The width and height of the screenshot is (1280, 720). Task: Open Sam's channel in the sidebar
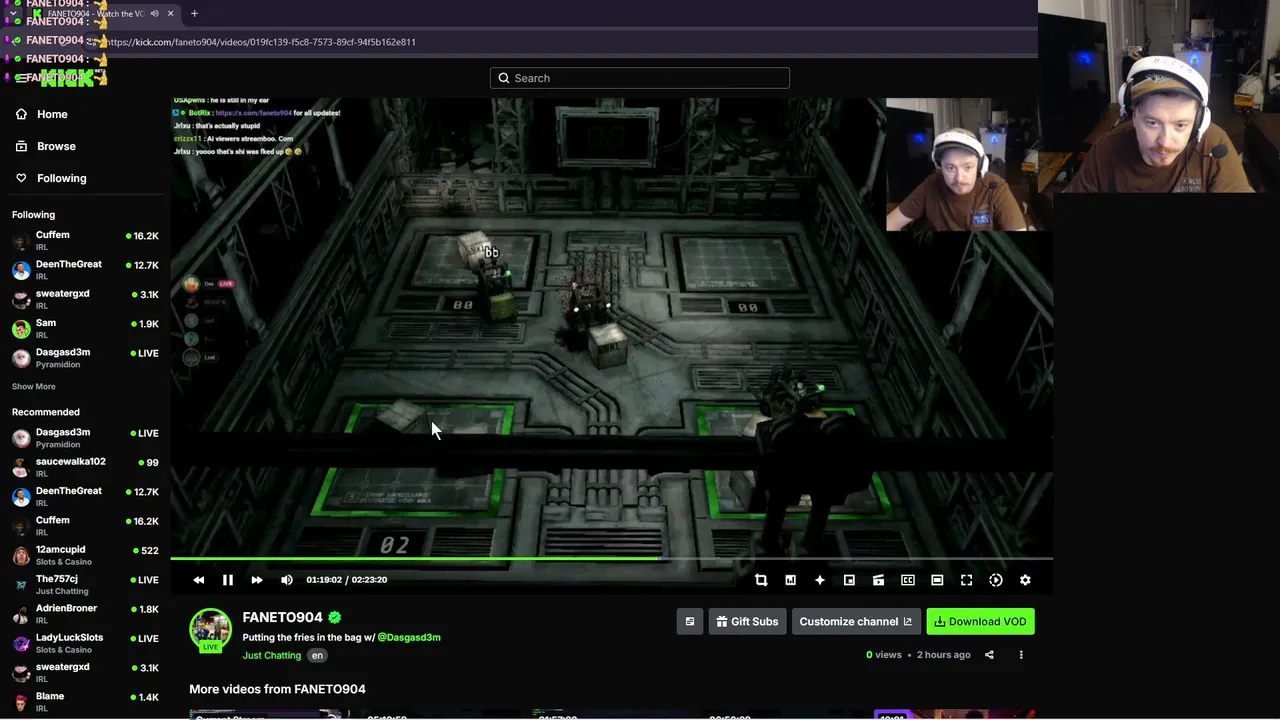pyautogui.click(x=85, y=328)
